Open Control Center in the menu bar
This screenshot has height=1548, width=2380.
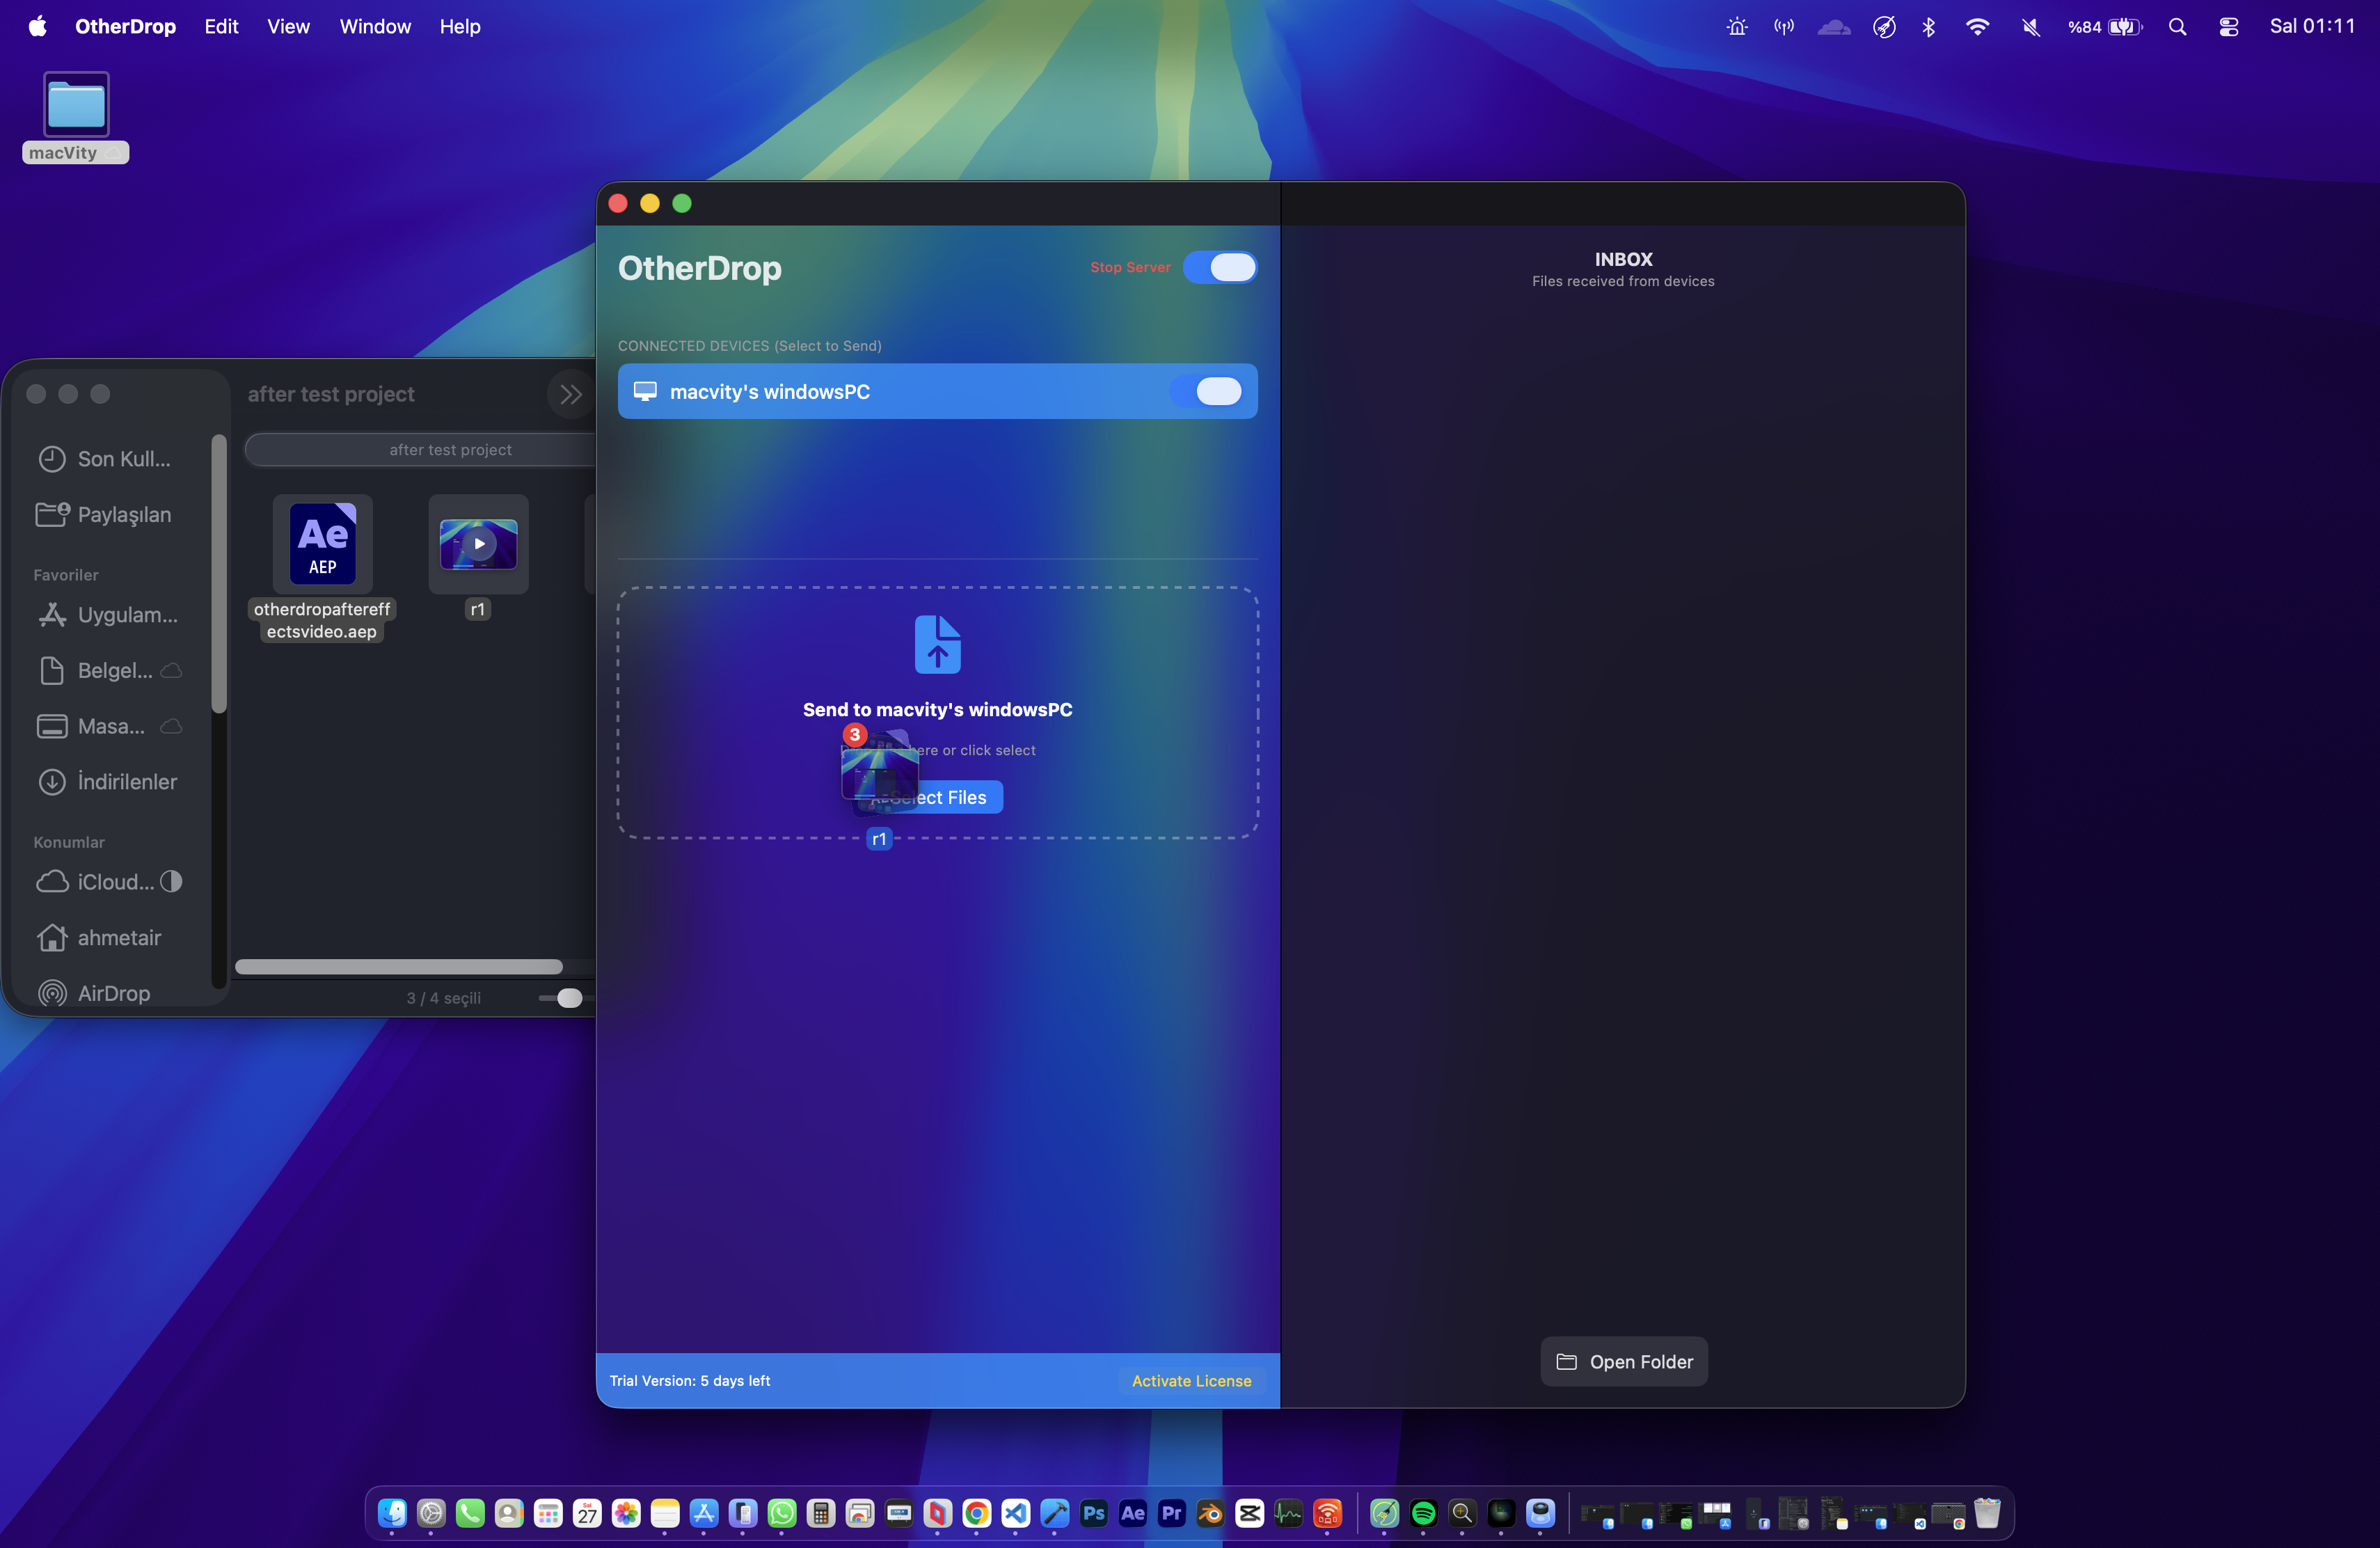click(2228, 27)
